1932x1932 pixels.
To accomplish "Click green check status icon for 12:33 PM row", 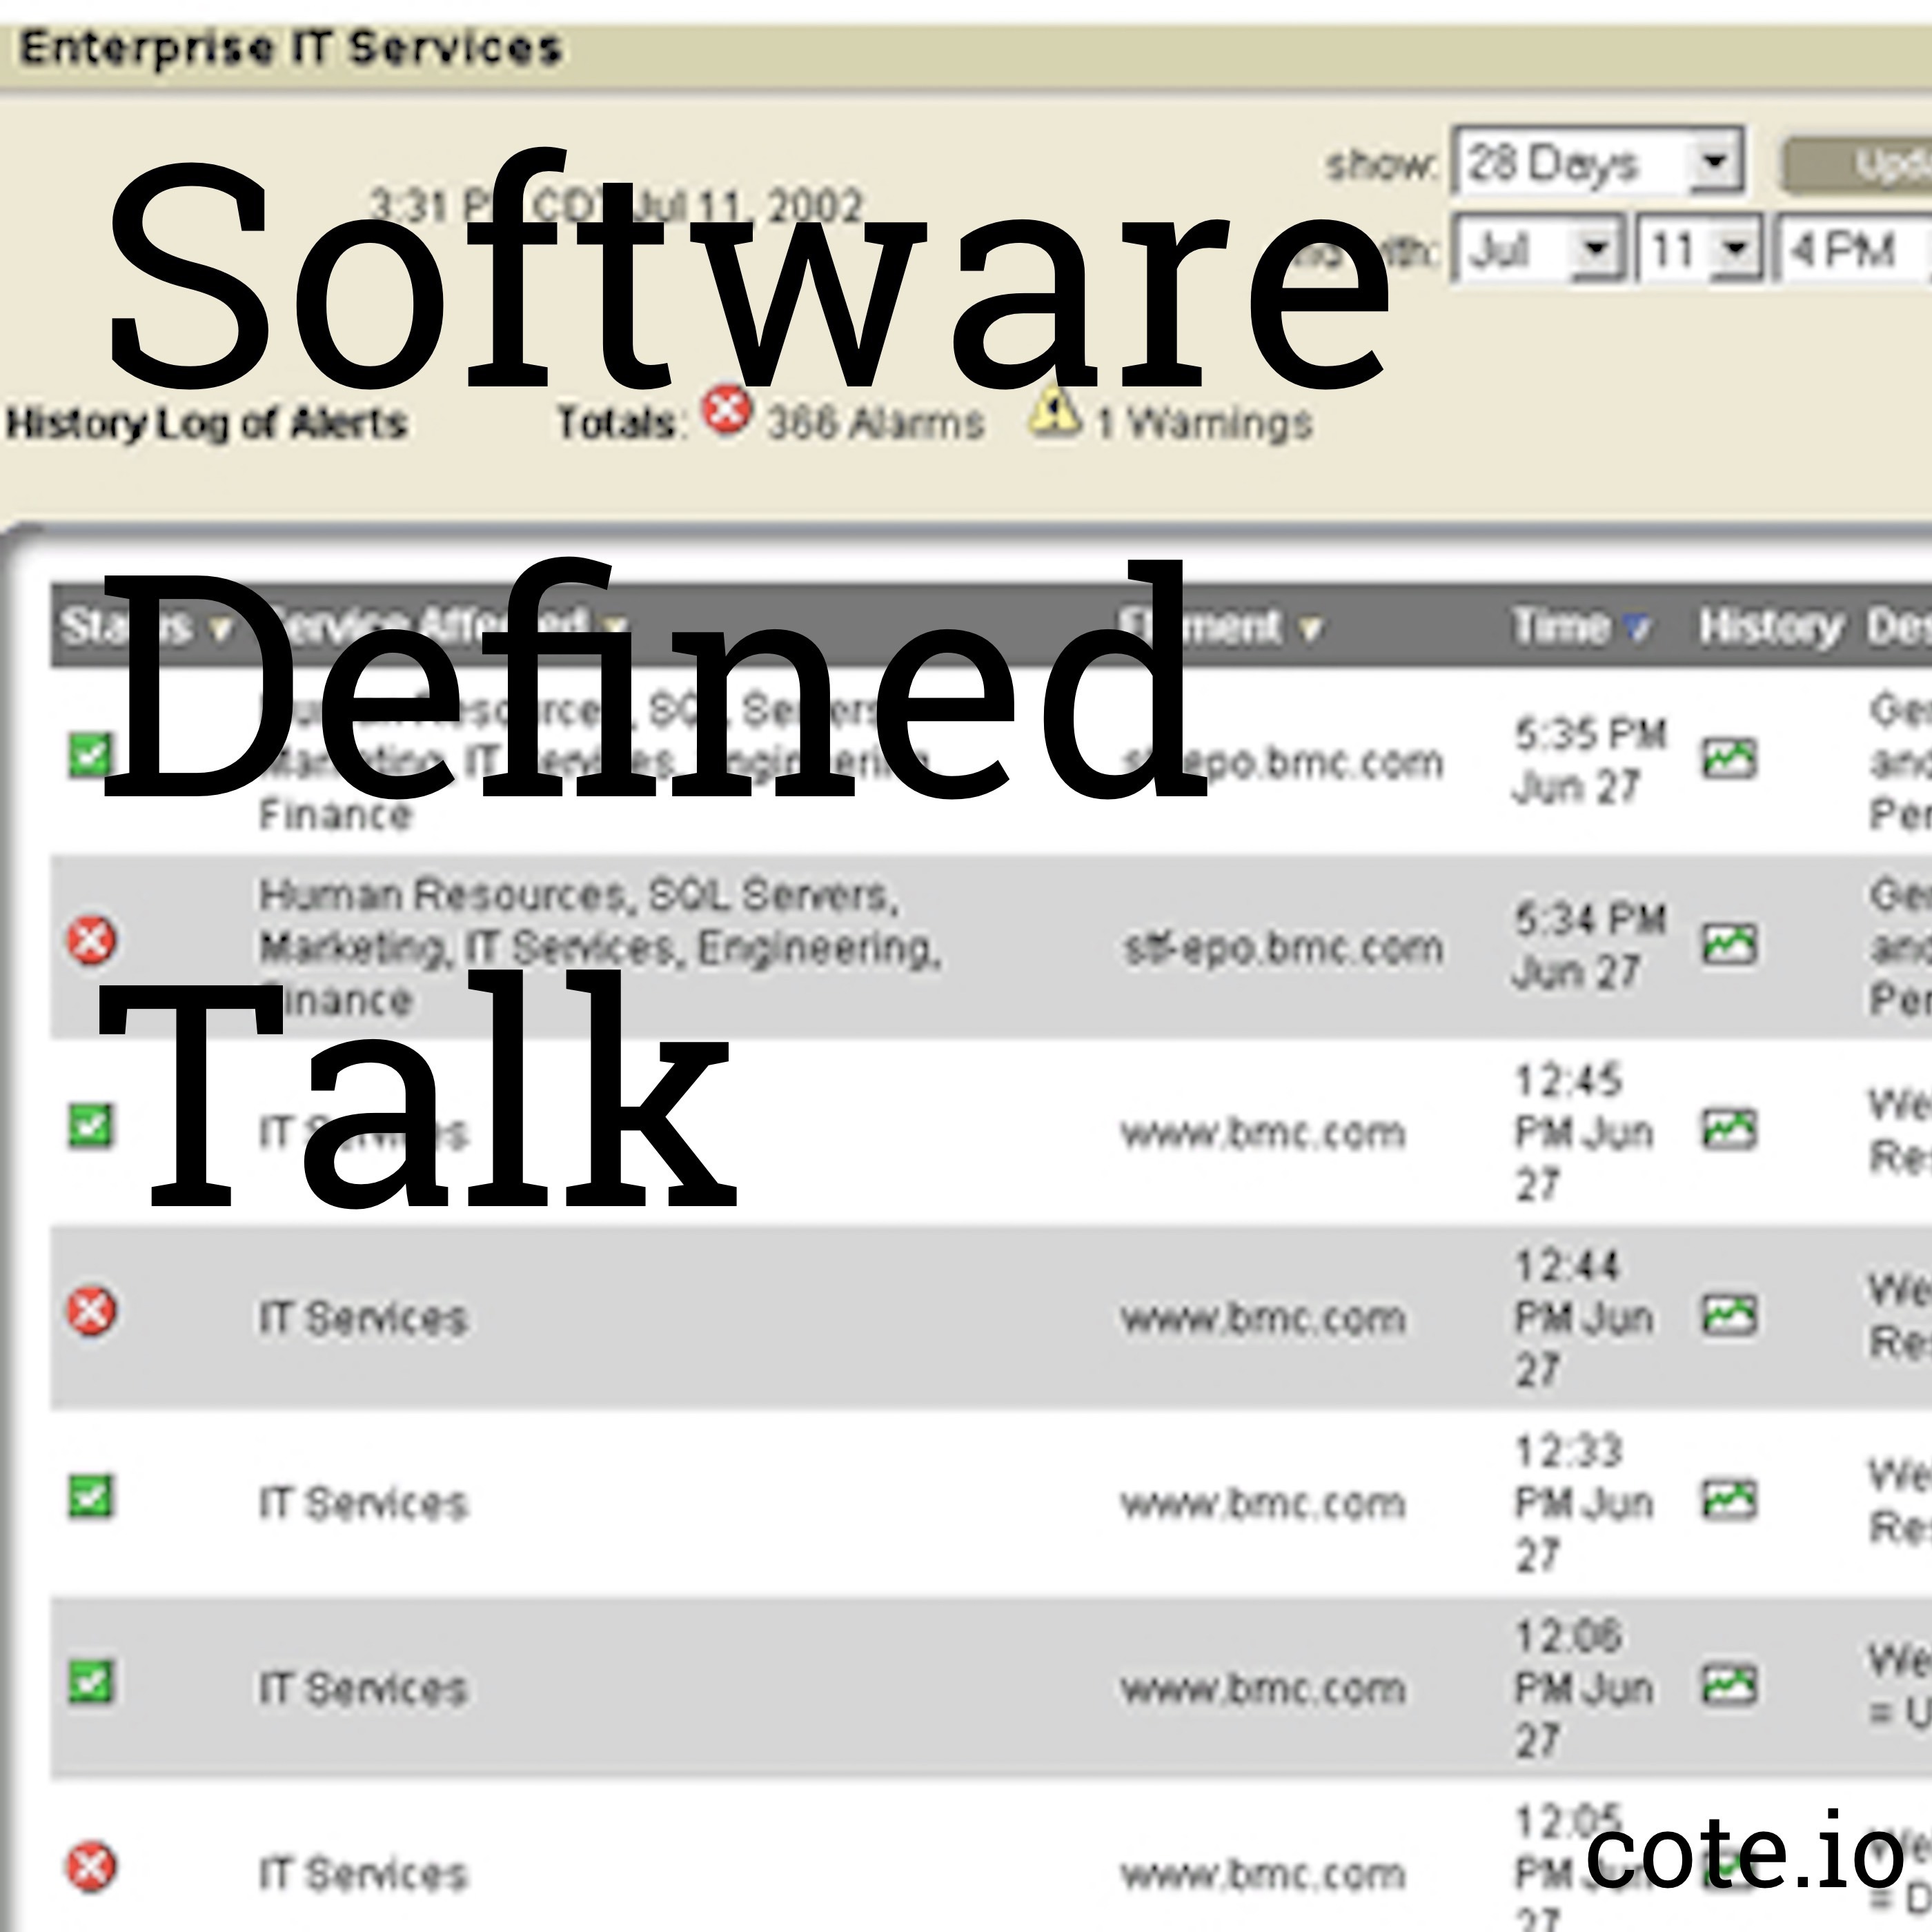I will tap(90, 1497).
